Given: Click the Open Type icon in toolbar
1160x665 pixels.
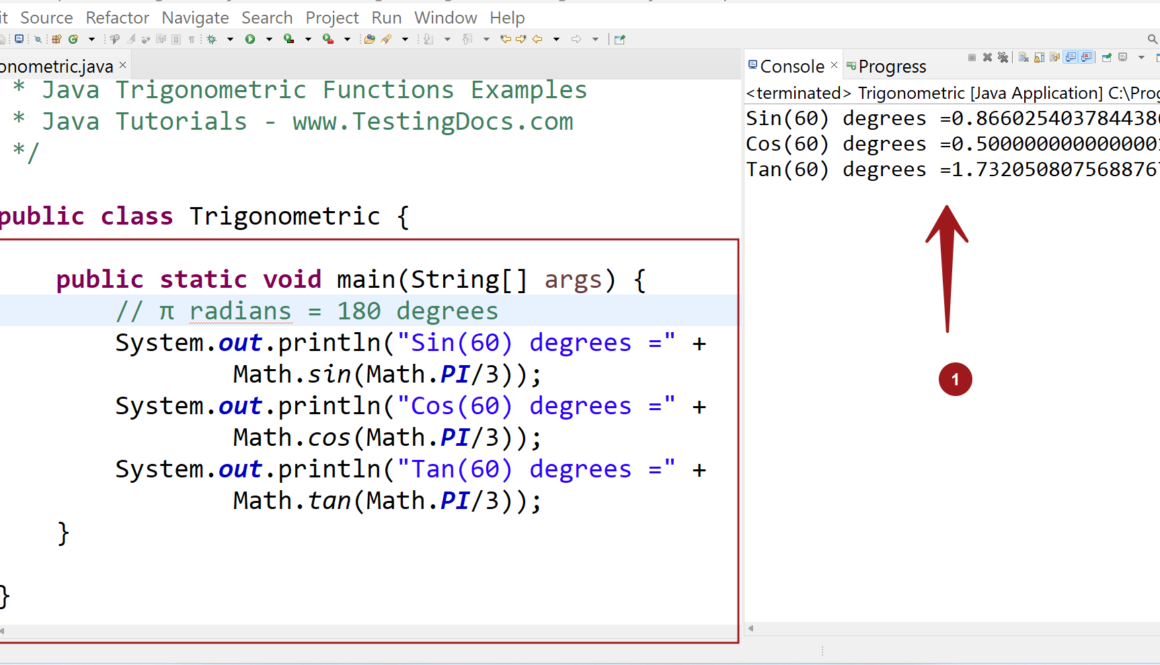Looking at the screenshot, I should click(x=369, y=40).
